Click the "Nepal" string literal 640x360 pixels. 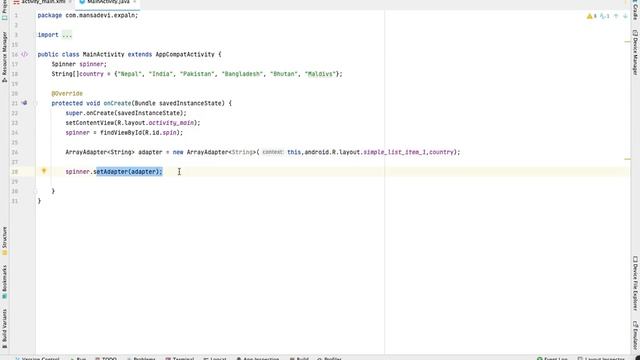point(129,74)
